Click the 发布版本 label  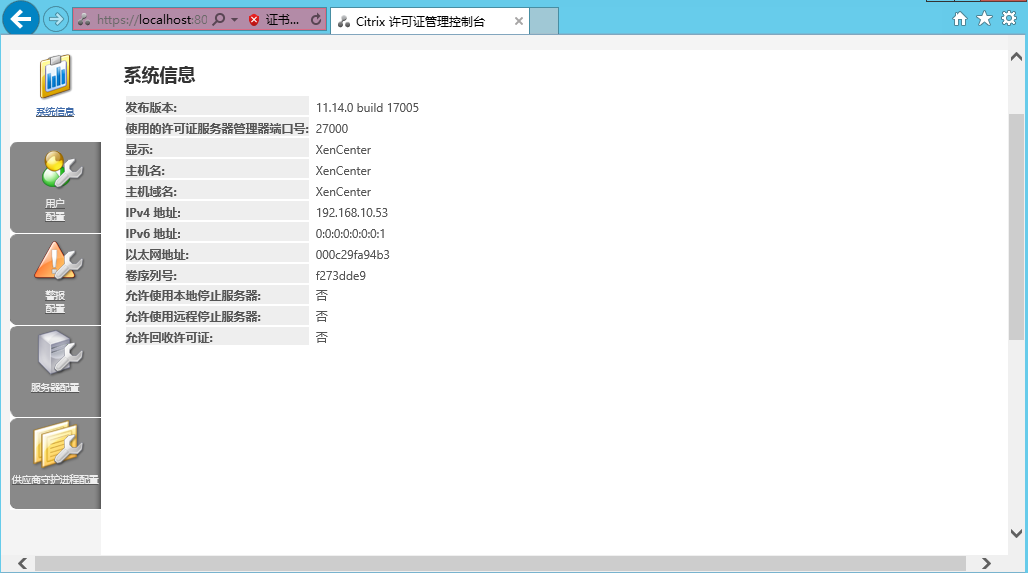[151, 108]
